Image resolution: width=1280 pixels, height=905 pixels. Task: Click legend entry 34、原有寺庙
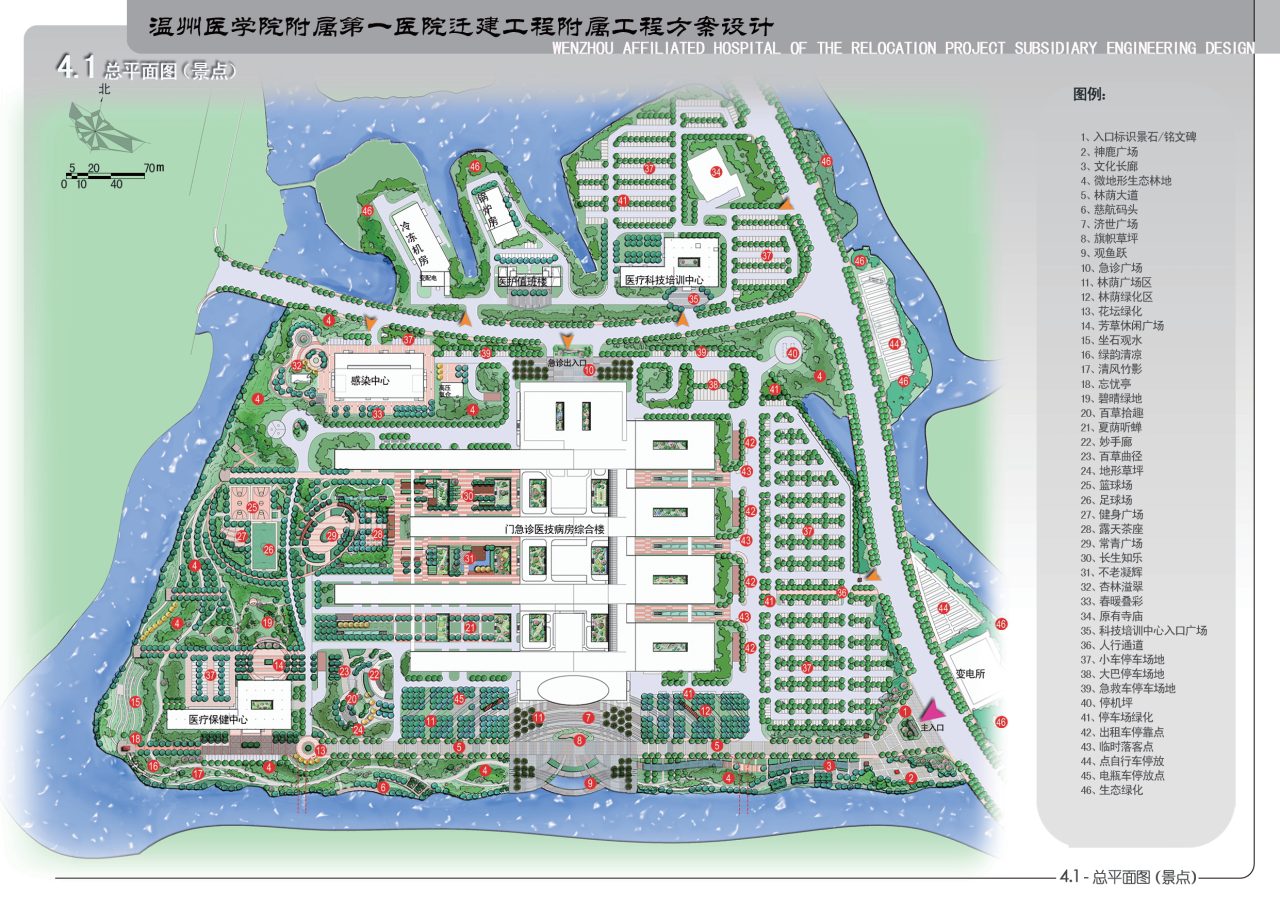[x=1111, y=616]
